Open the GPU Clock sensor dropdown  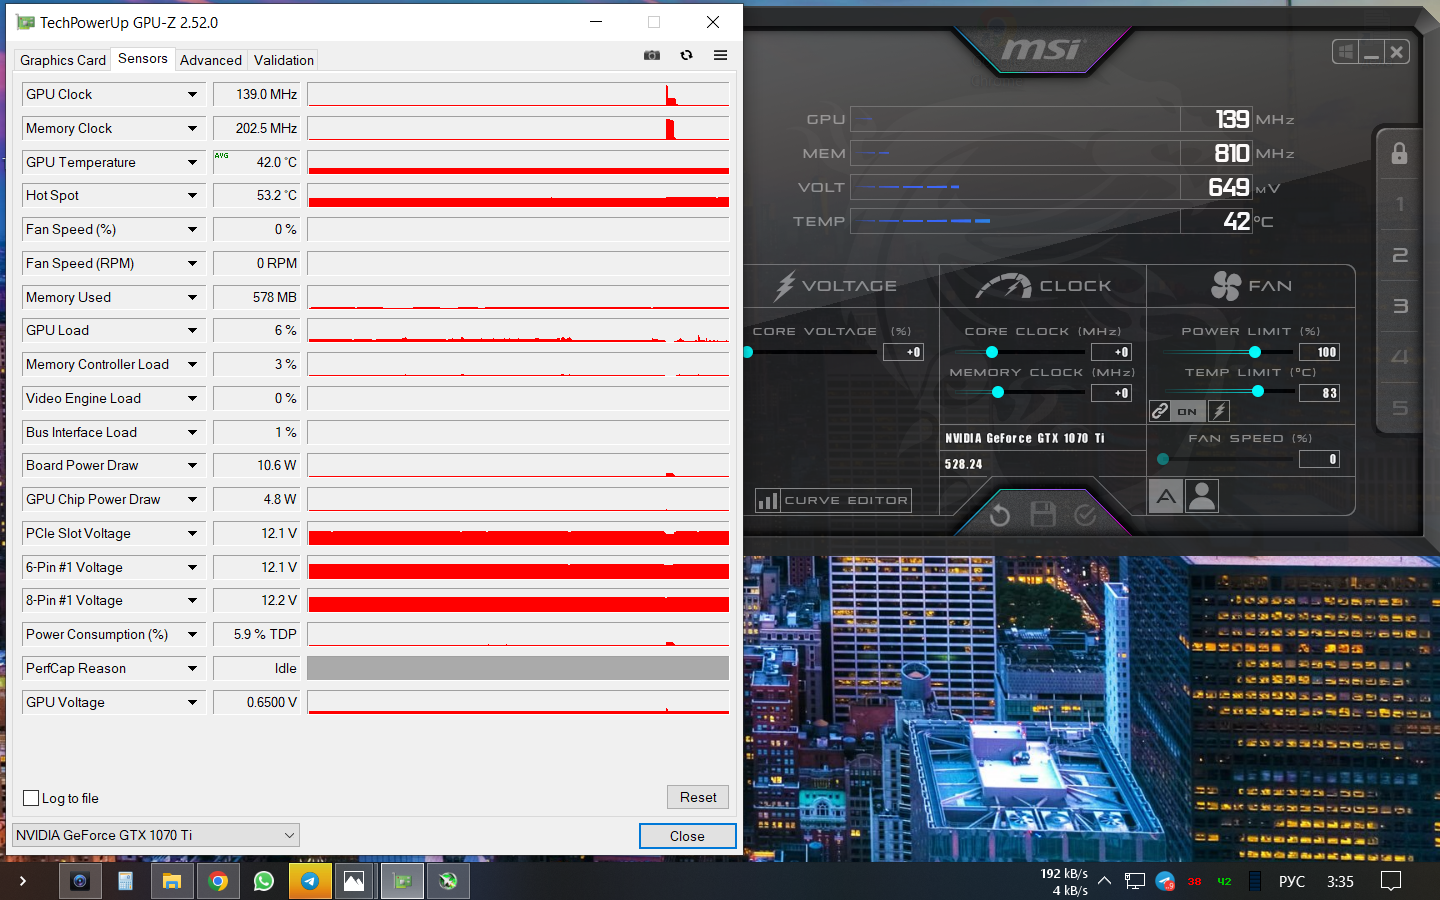coord(192,94)
